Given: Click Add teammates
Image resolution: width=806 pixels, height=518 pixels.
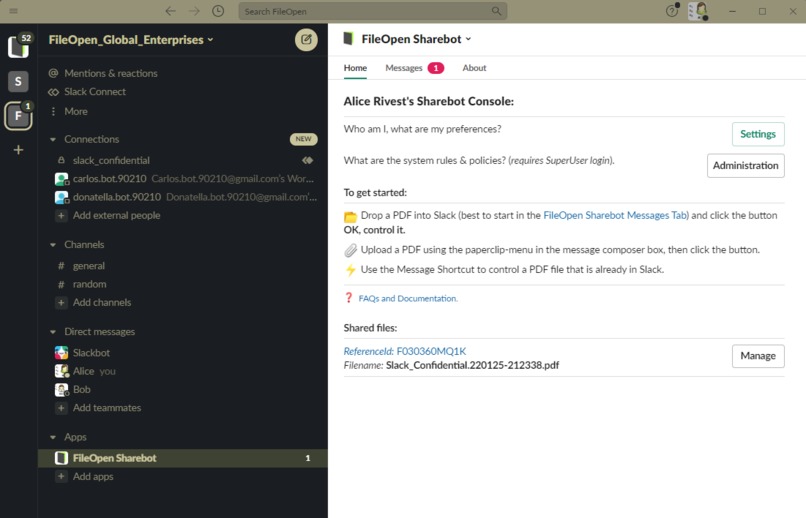Looking at the screenshot, I should tap(107, 408).
